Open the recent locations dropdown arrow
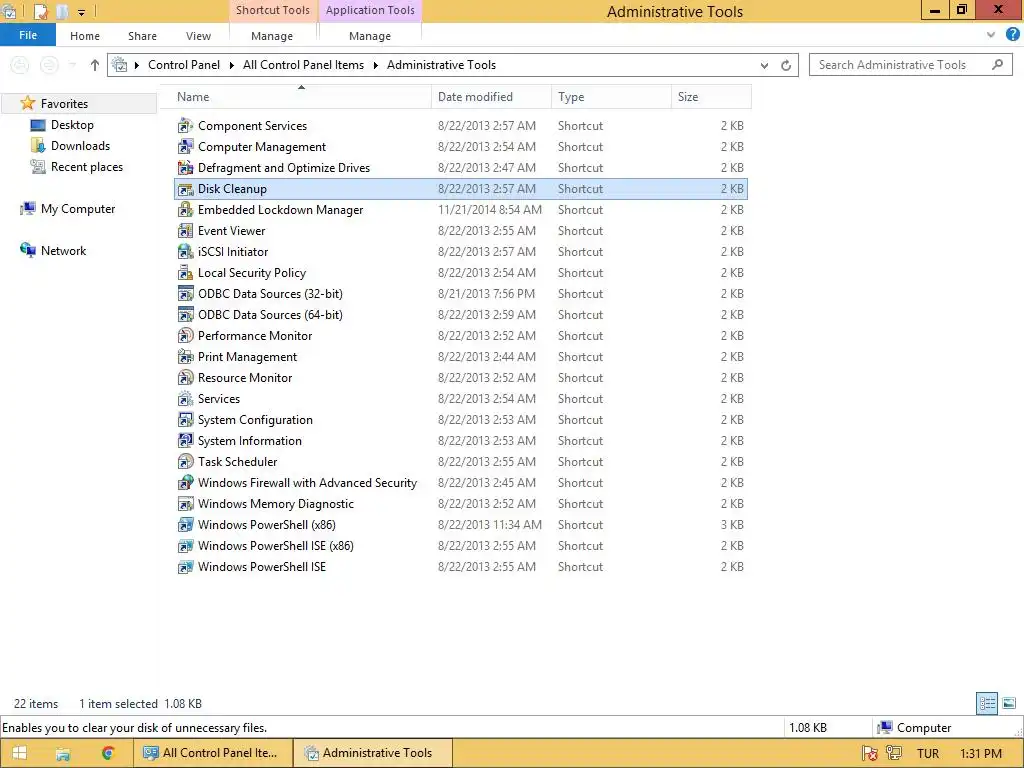The image size is (1024, 768). [72, 65]
